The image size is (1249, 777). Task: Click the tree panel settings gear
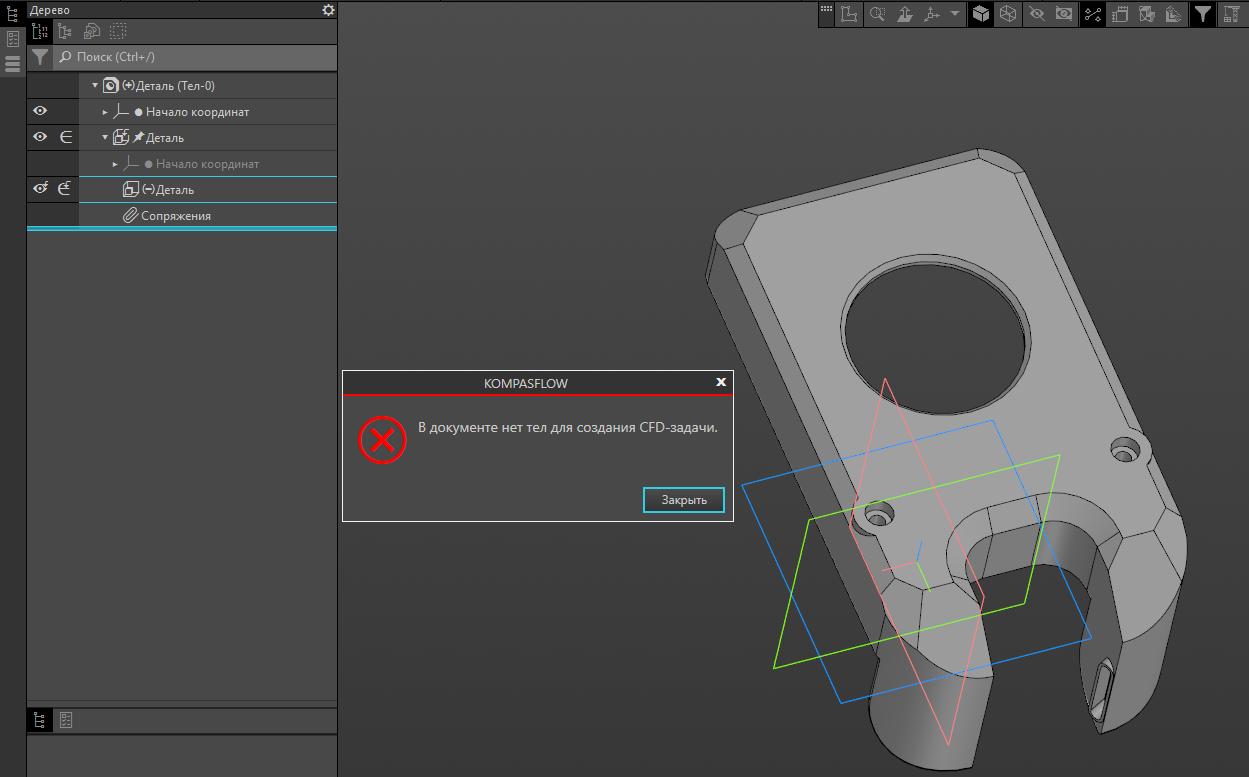(x=328, y=10)
